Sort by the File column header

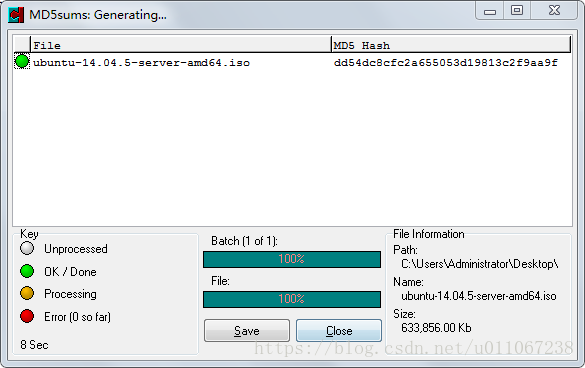[181, 45]
